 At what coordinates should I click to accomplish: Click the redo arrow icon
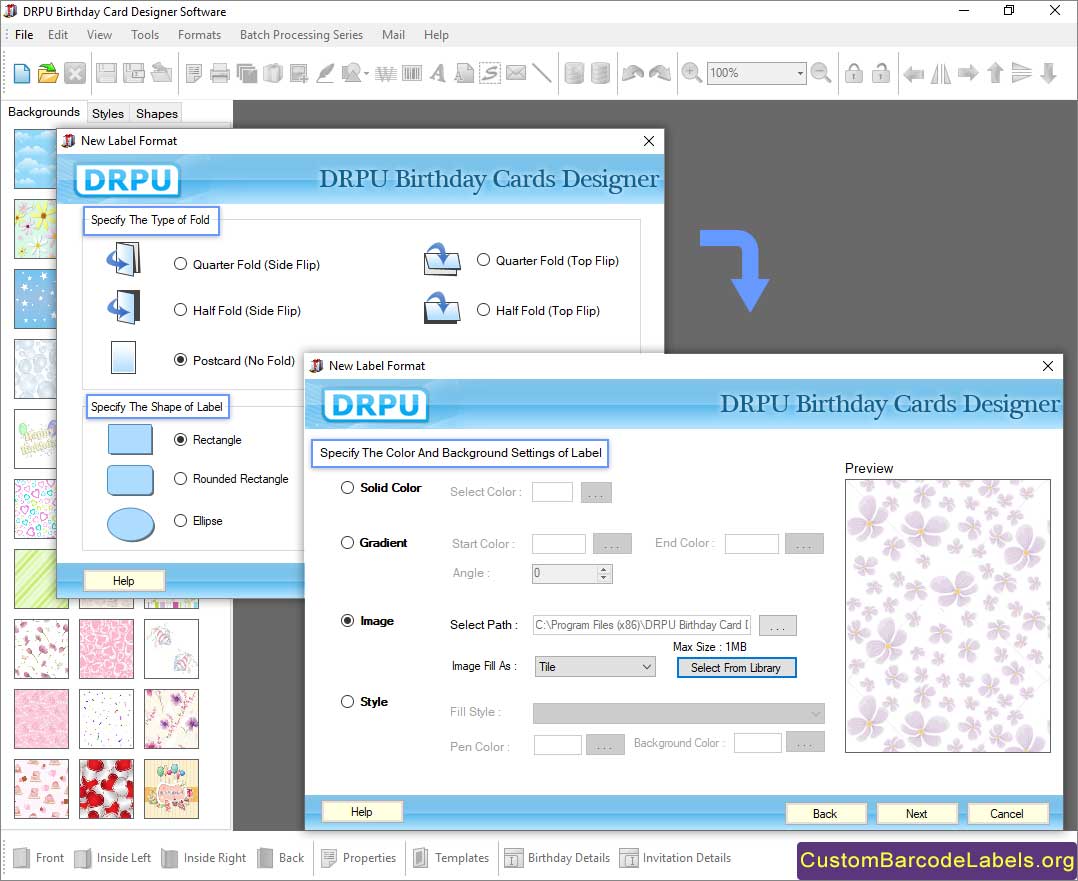660,73
